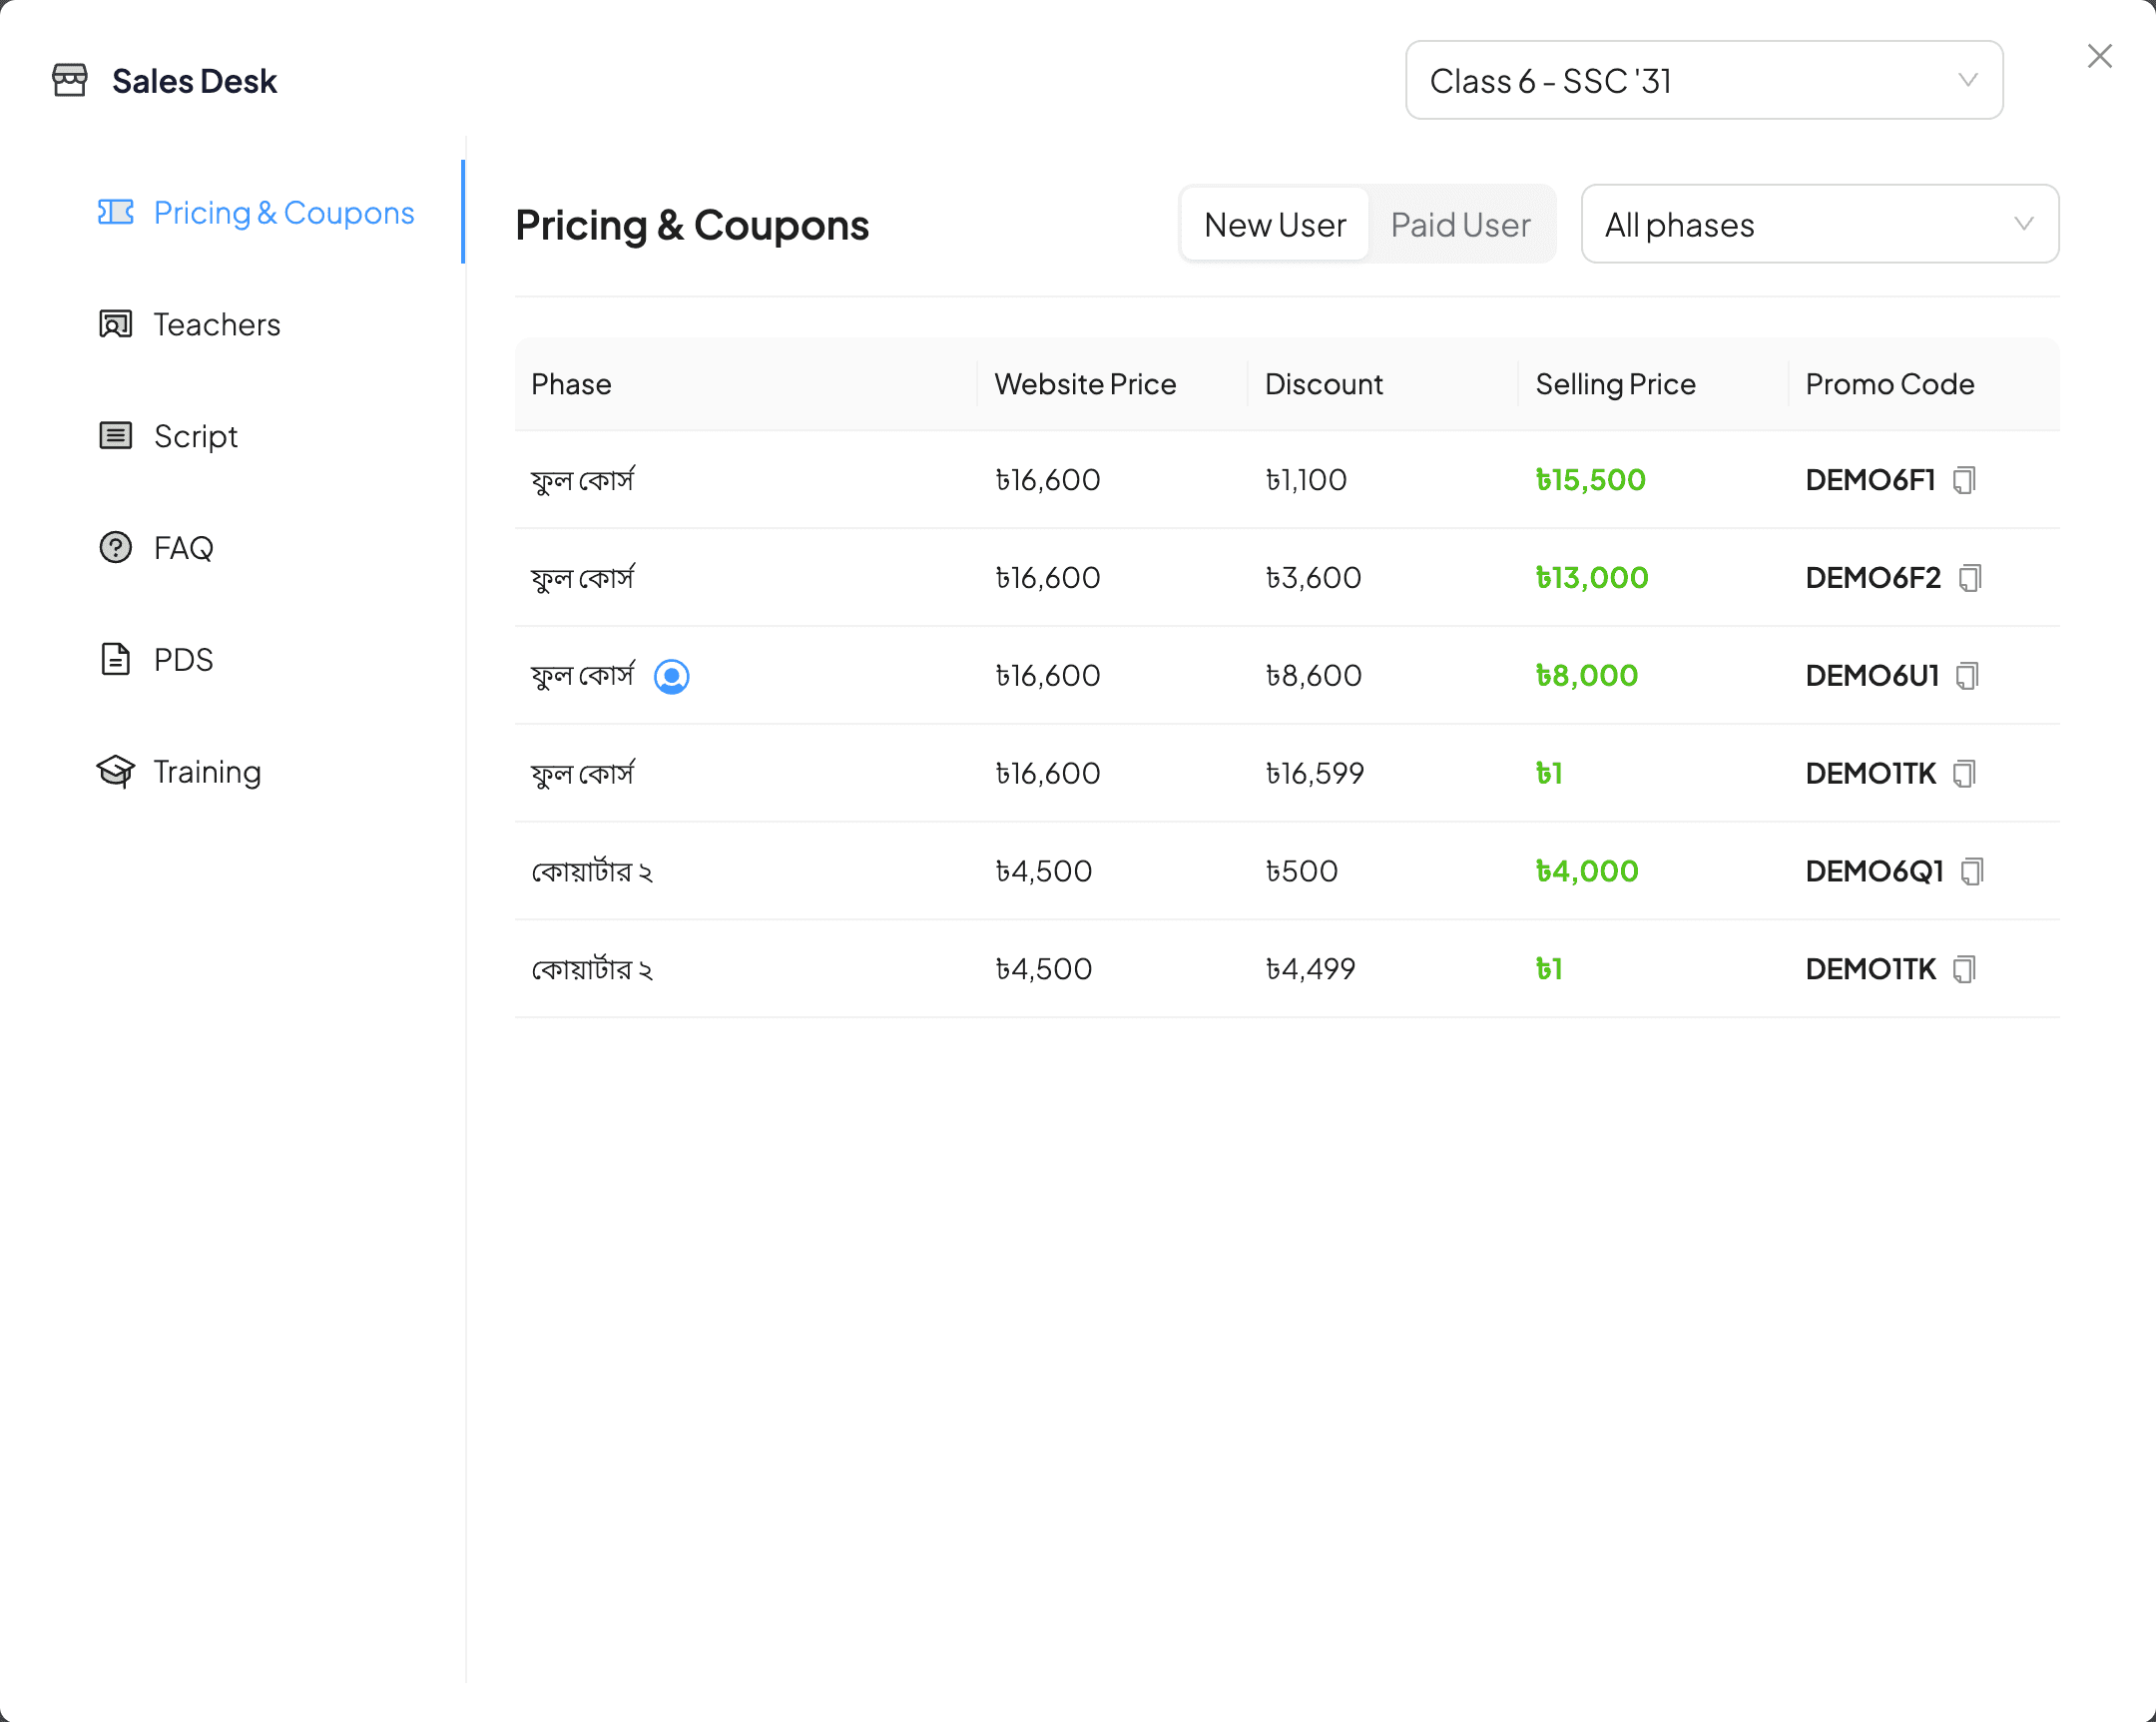Click the PDS file icon
The height and width of the screenshot is (1722, 2156).
point(116,660)
